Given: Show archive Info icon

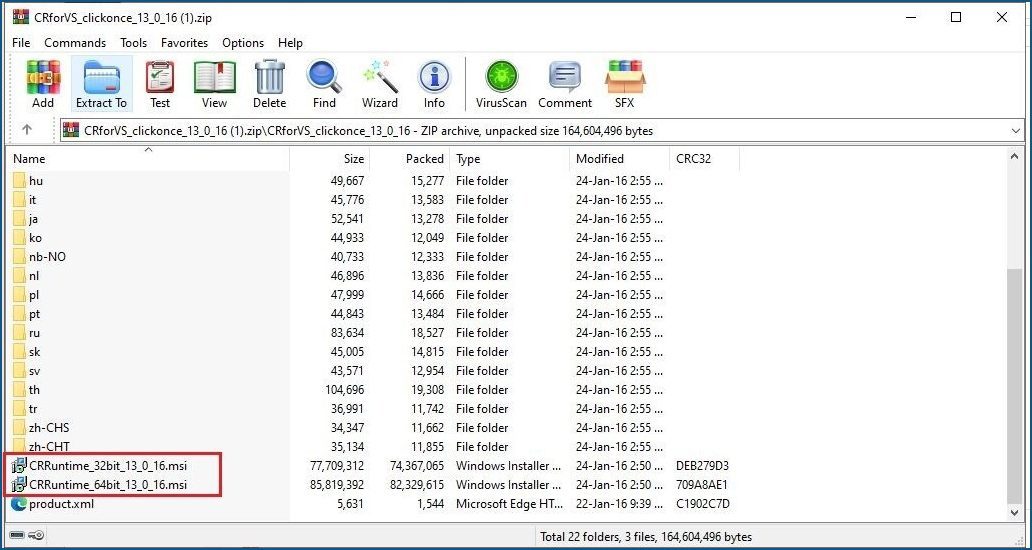Looking at the screenshot, I should tap(434, 77).
